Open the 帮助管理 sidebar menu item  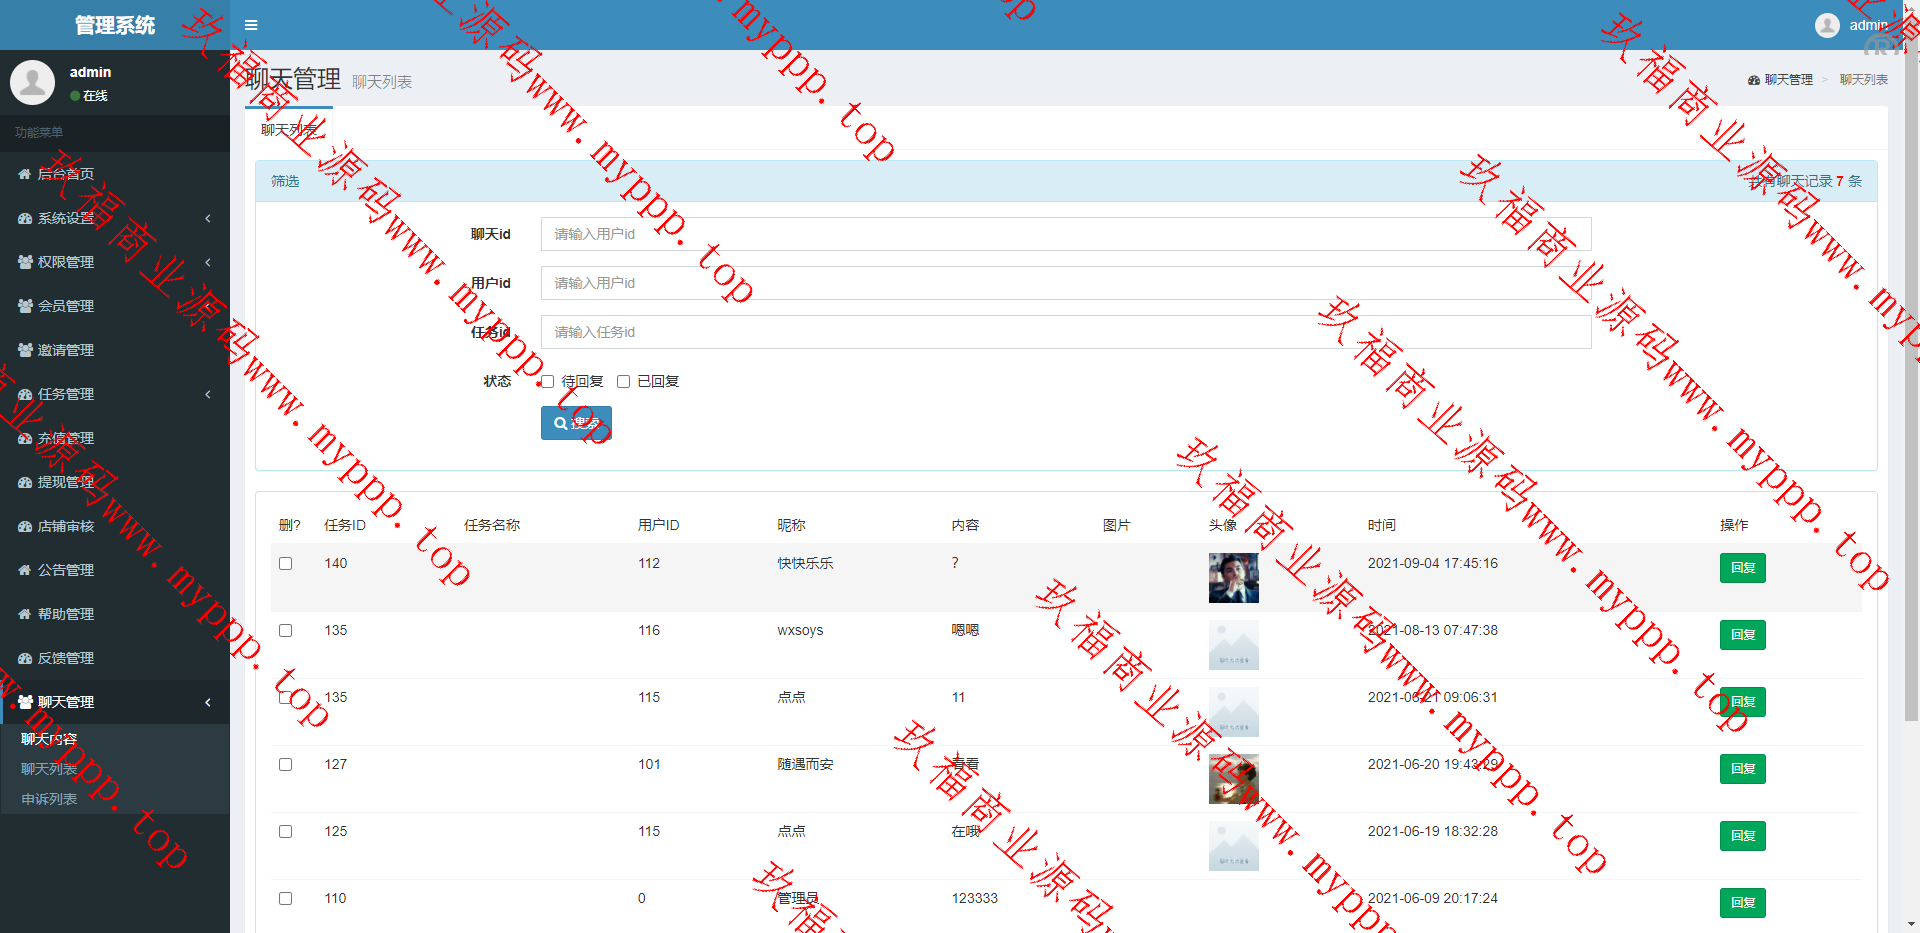coord(66,614)
